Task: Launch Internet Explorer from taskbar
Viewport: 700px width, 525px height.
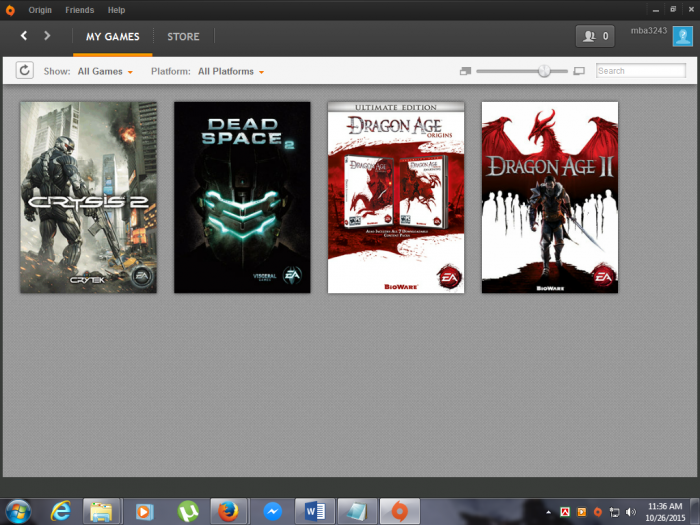Action: point(60,512)
